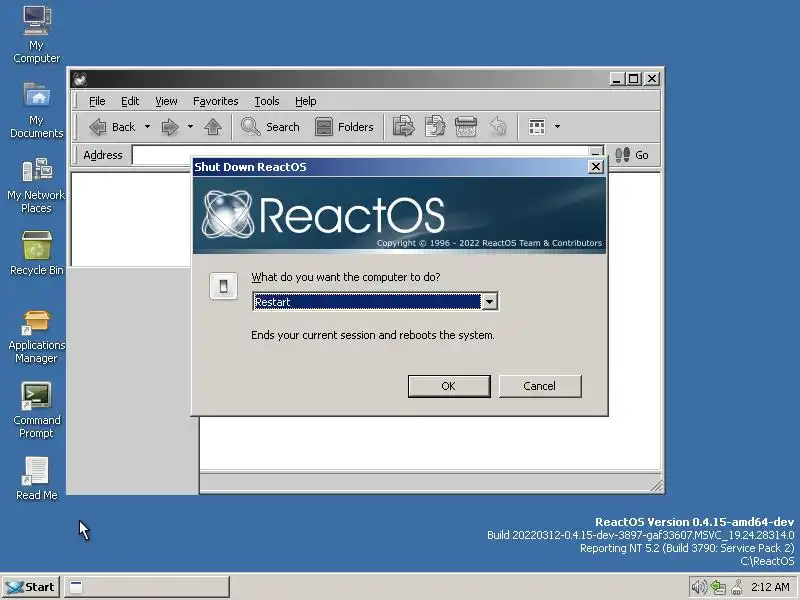The image size is (800, 600).
Task: Click into the Address bar field
Action: [x=361, y=155]
